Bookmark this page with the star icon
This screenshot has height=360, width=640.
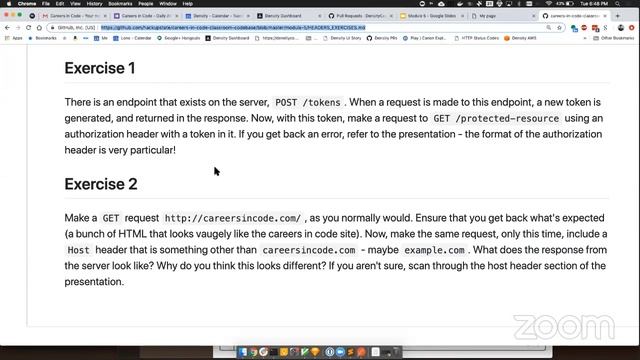[x=559, y=27]
